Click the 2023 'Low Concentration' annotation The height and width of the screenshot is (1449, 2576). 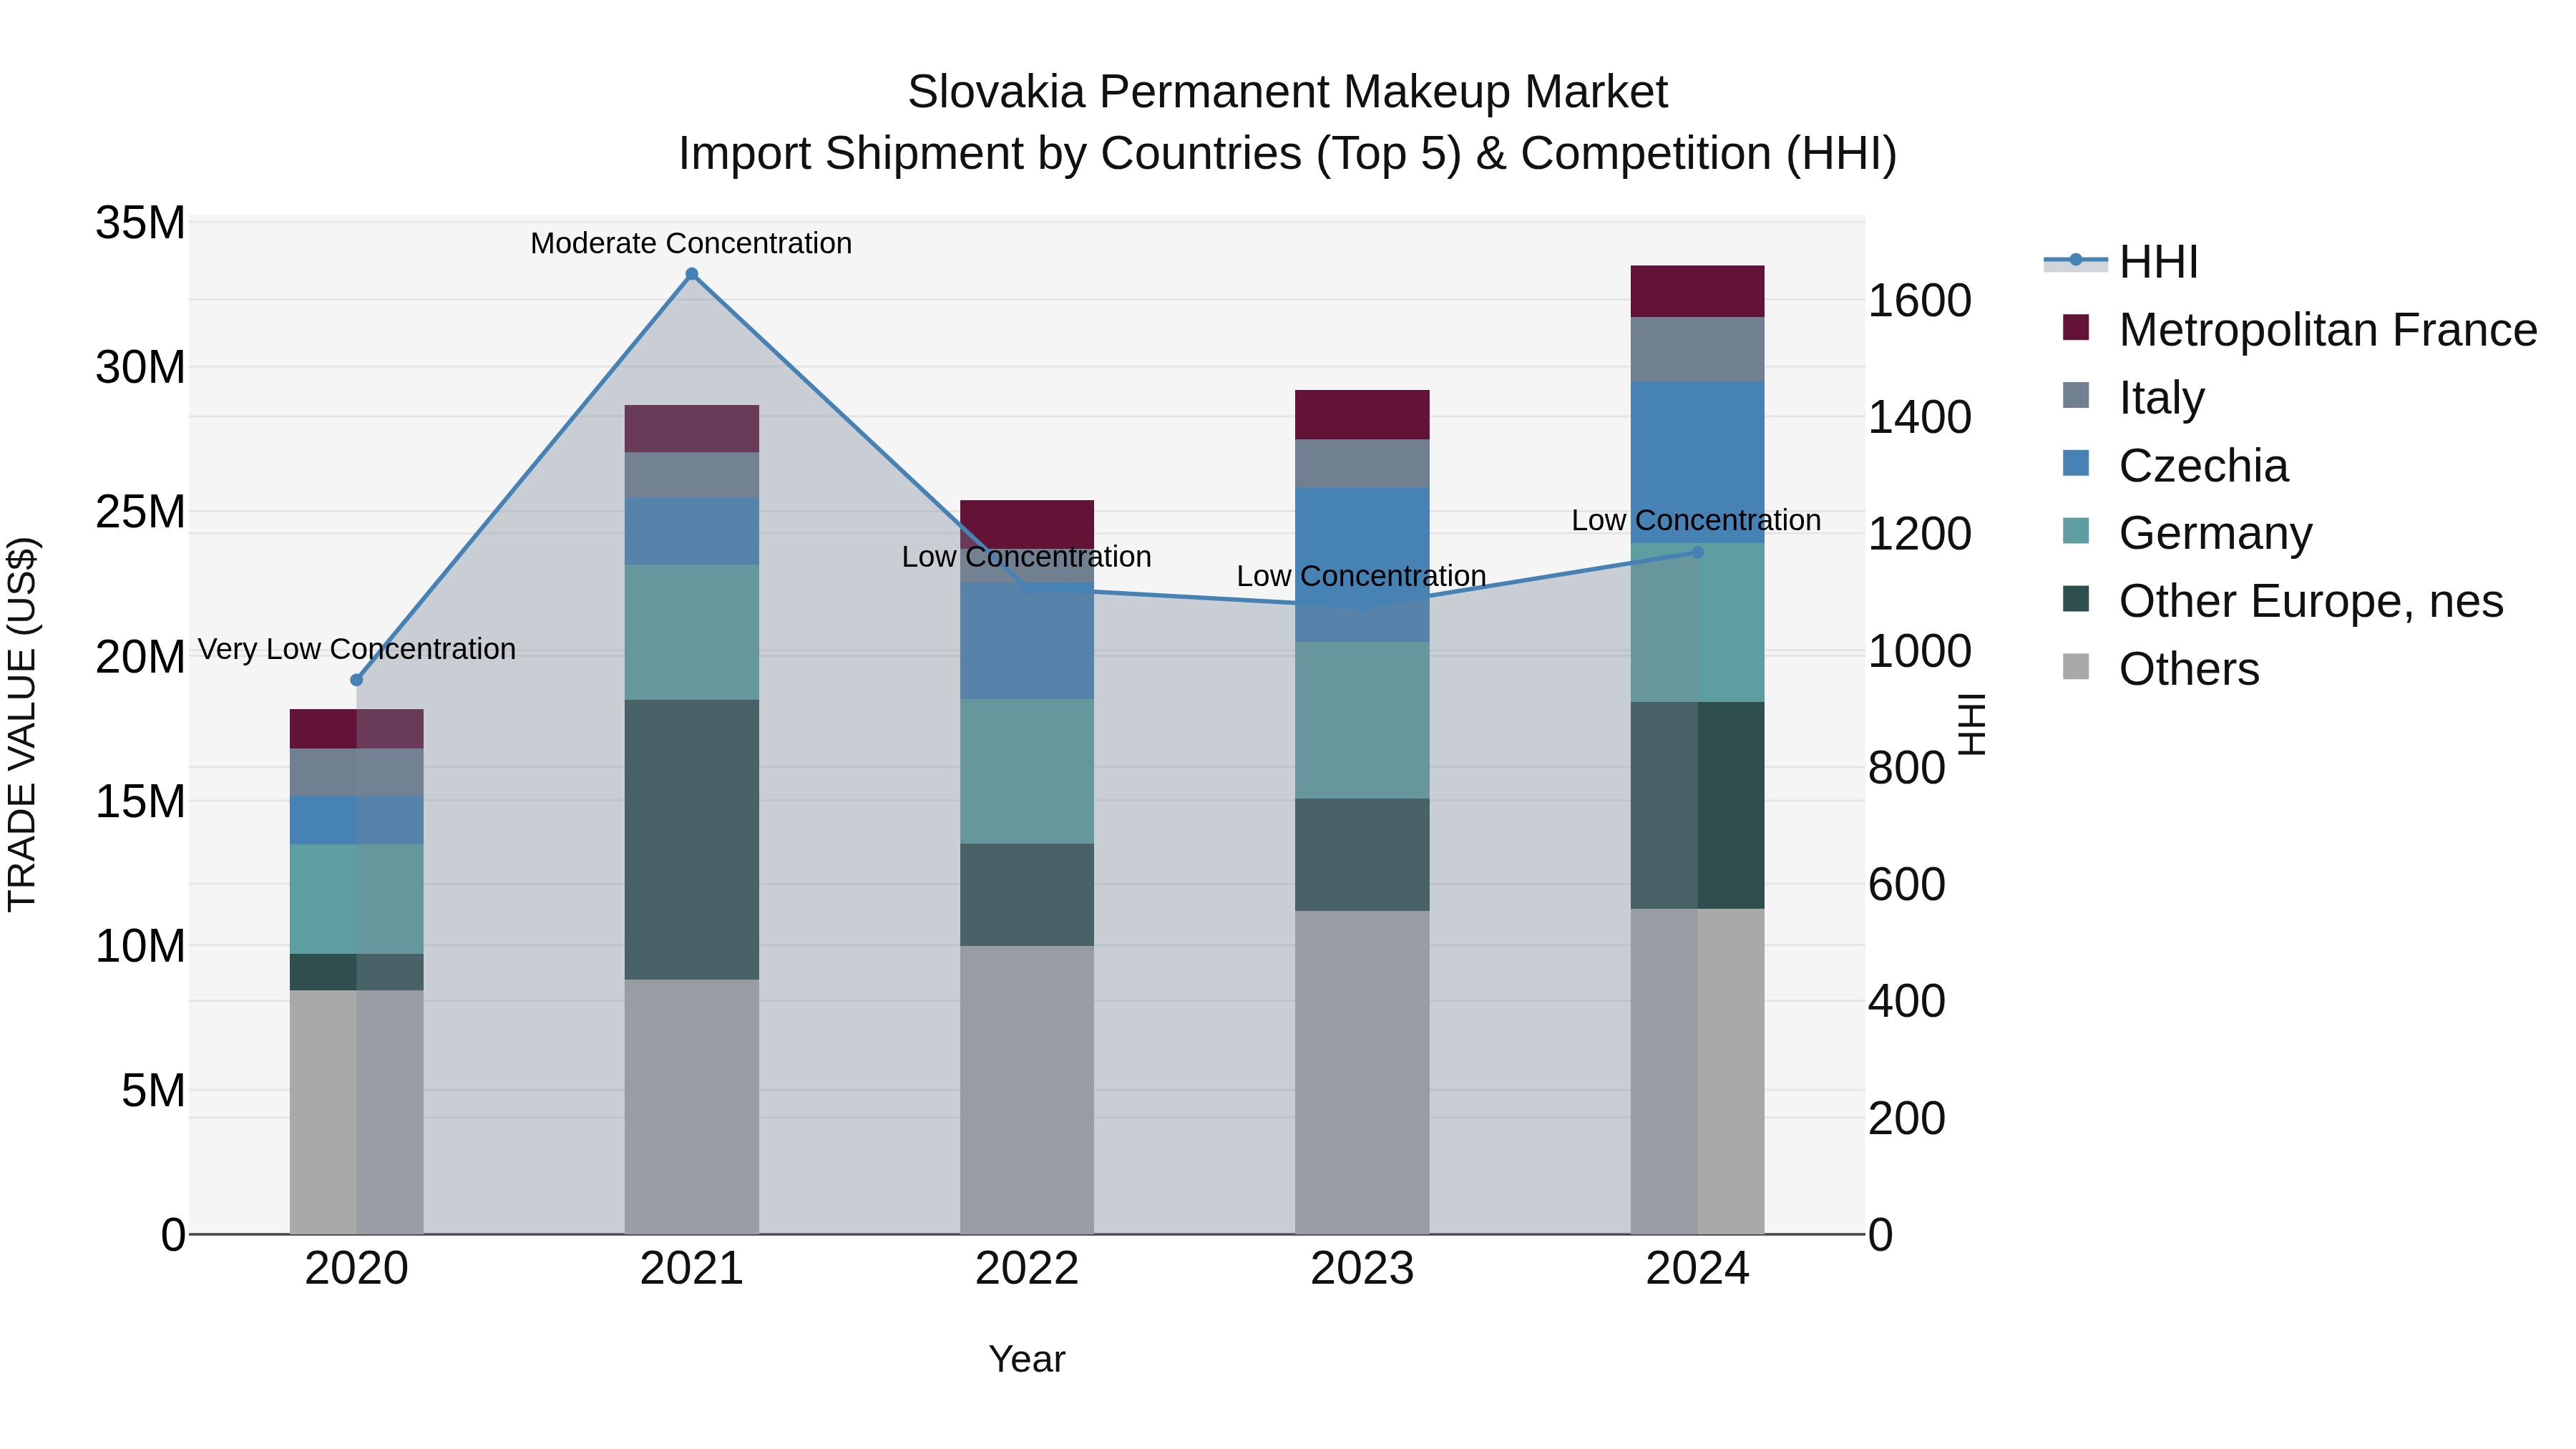(x=1362, y=576)
